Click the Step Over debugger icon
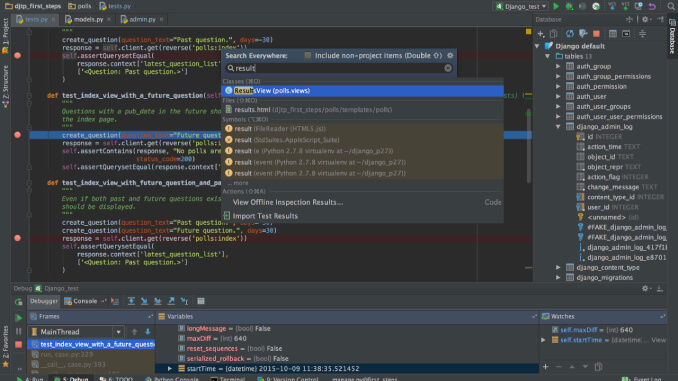The height and width of the screenshot is (381, 678). (x=131, y=301)
